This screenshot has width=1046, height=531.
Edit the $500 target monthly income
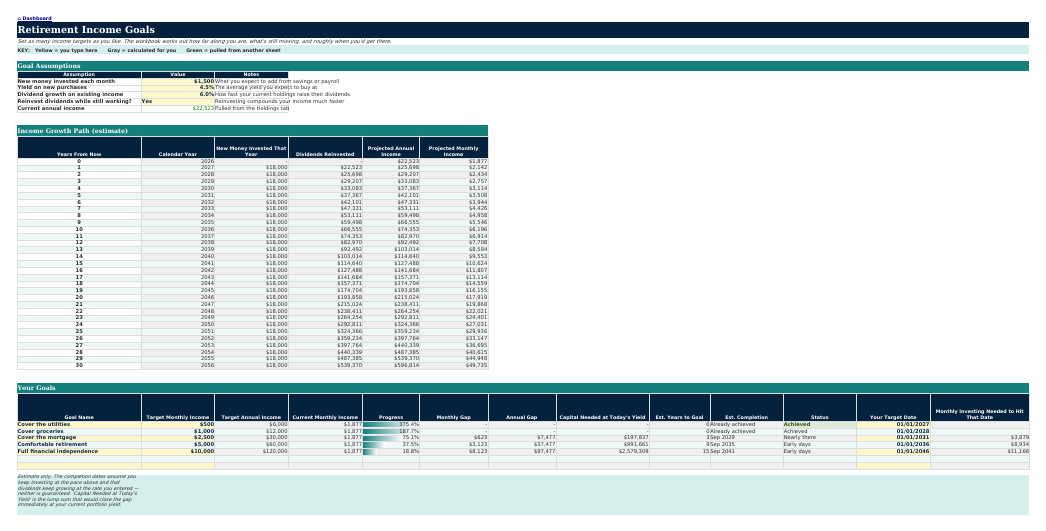[x=177, y=424]
